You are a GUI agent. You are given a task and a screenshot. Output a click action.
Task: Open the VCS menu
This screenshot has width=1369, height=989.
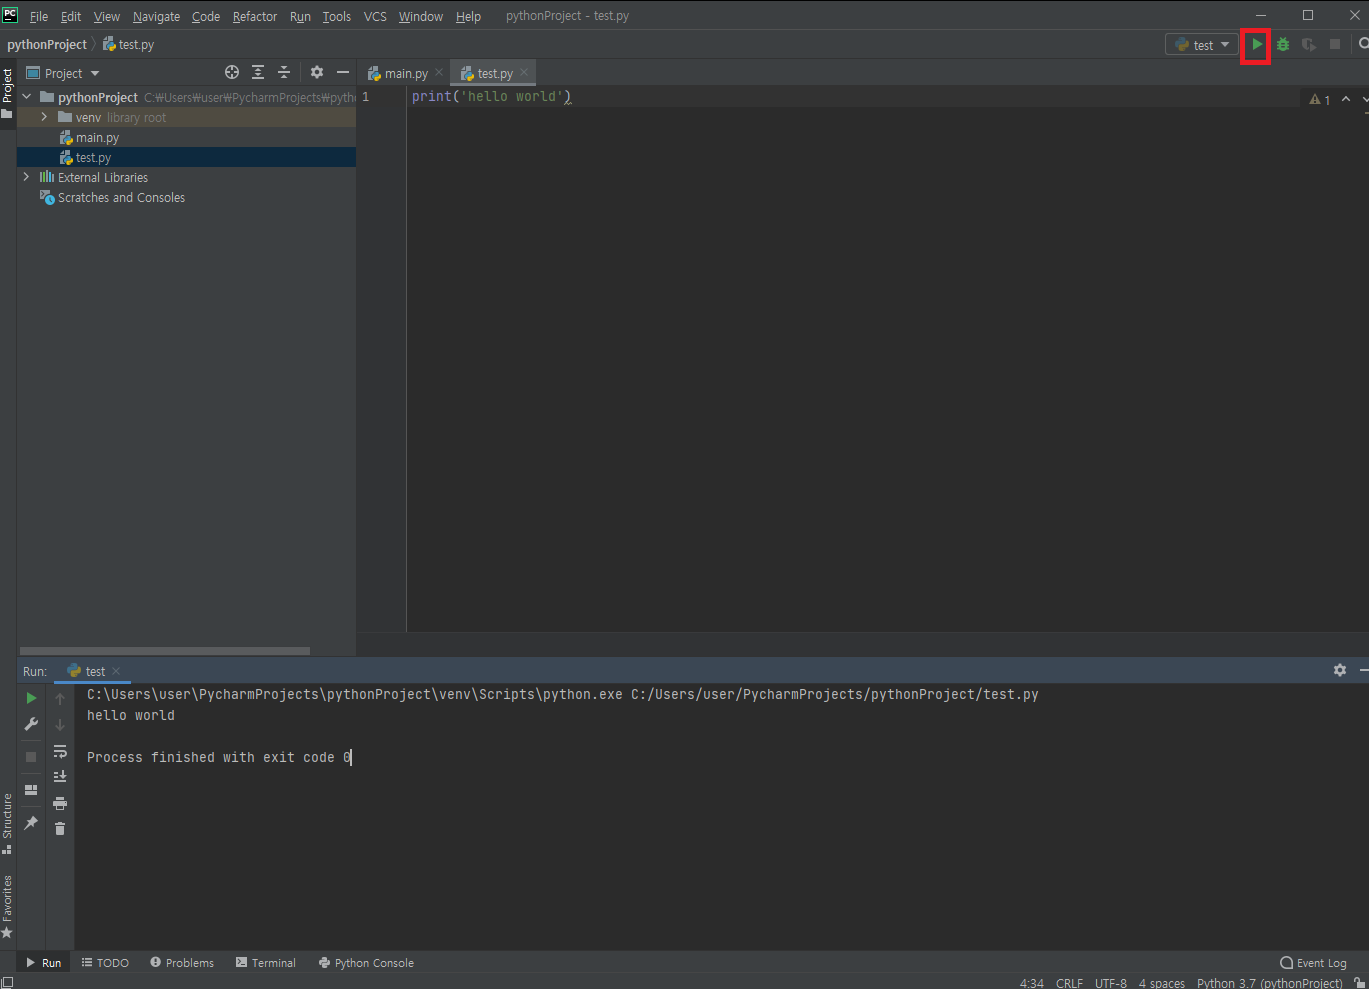click(x=375, y=16)
